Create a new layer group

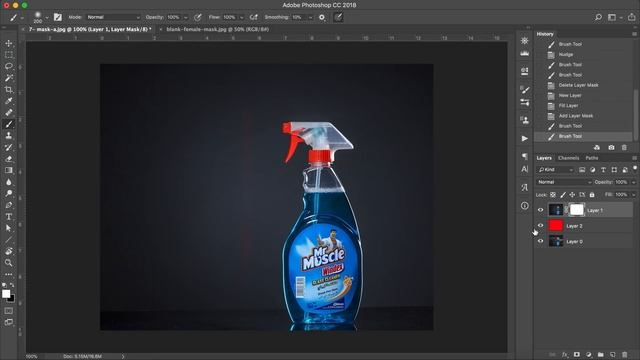point(601,355)
